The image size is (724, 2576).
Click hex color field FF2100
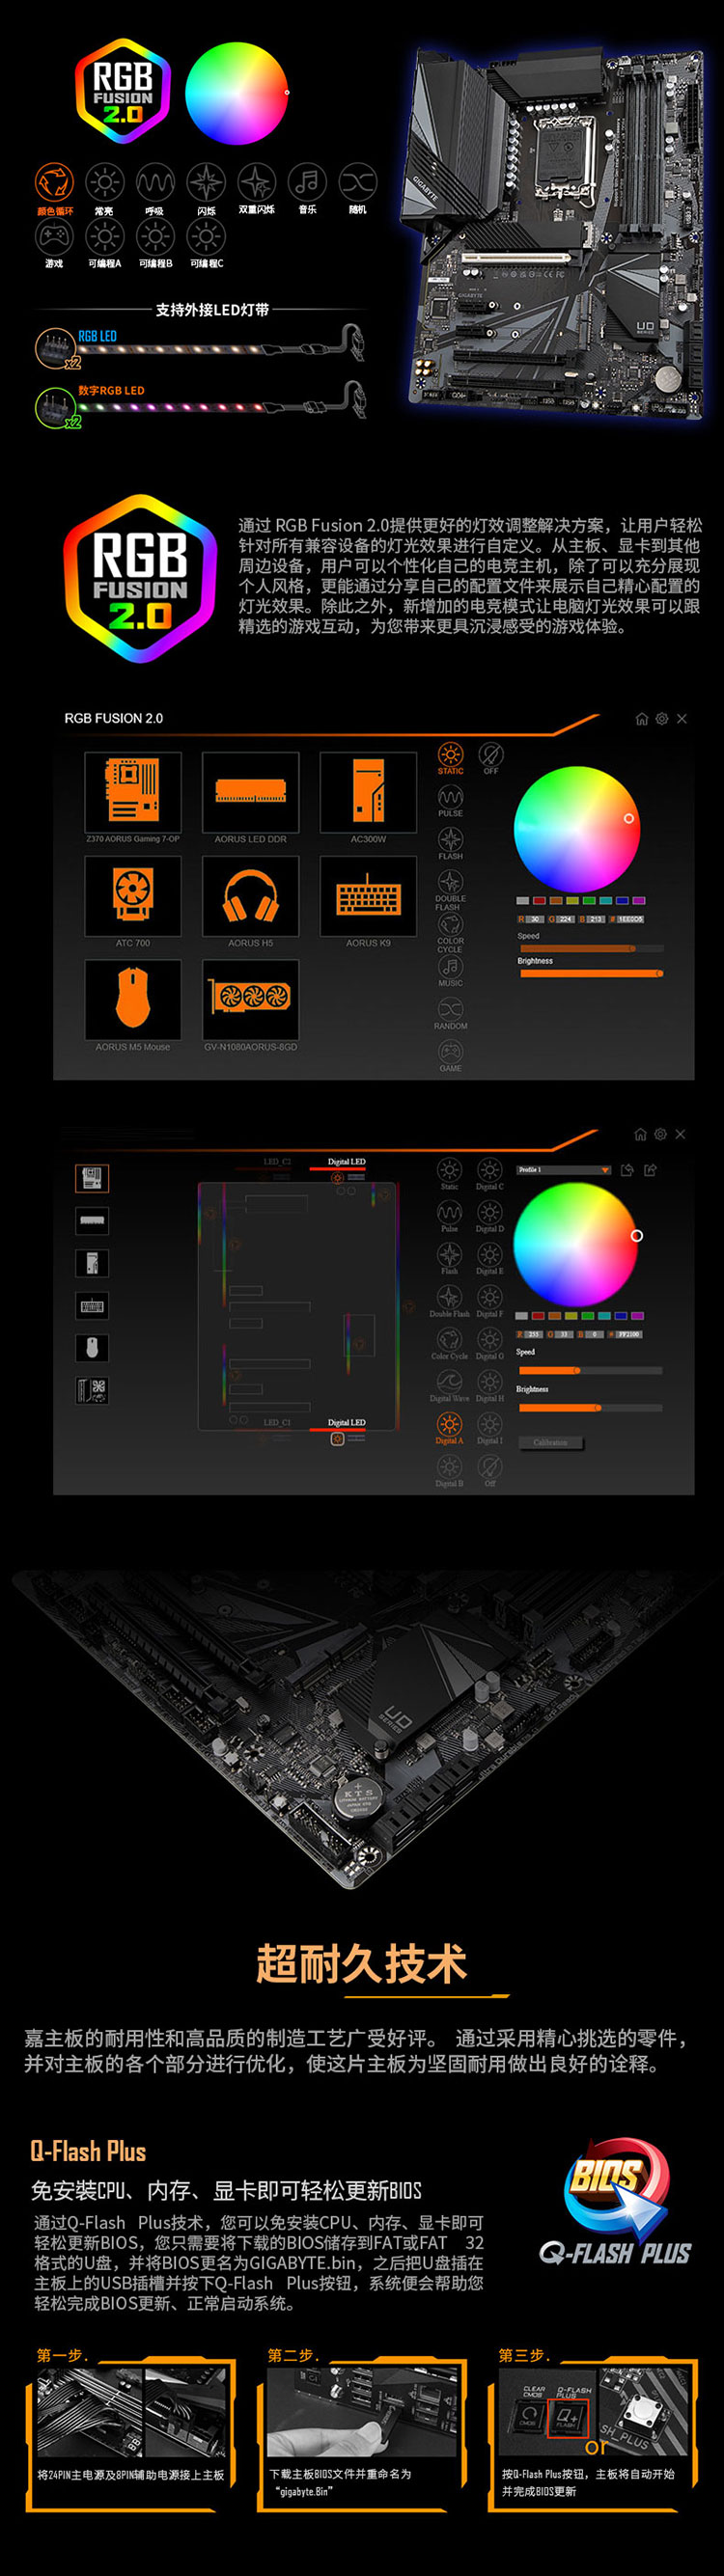point(629,1334)
